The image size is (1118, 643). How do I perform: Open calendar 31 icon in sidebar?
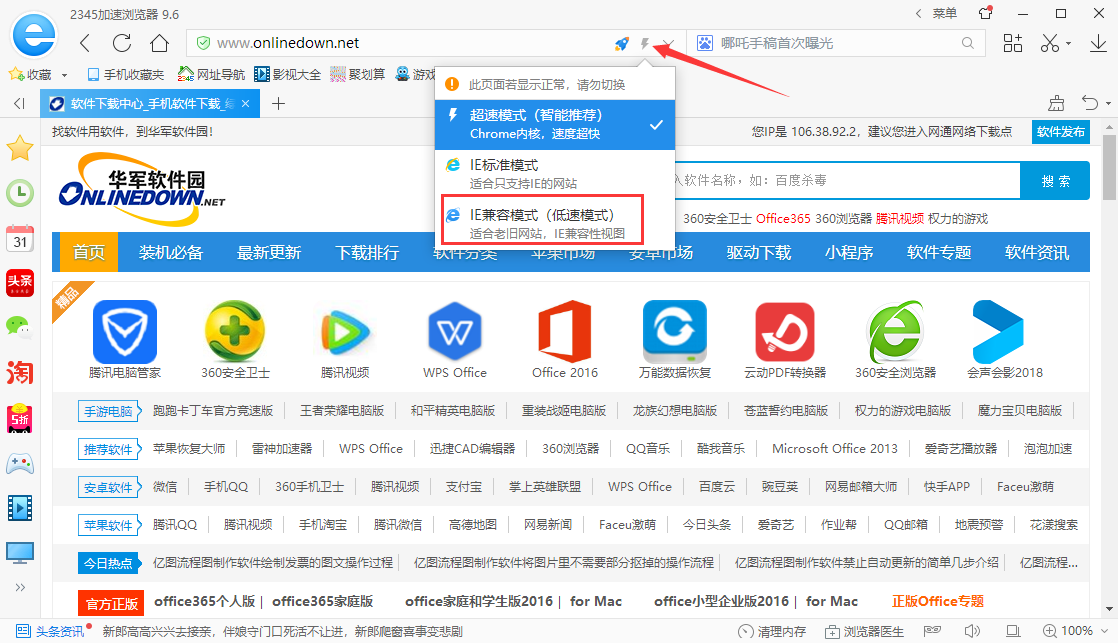pyautogui.click(x=20, y=237)
